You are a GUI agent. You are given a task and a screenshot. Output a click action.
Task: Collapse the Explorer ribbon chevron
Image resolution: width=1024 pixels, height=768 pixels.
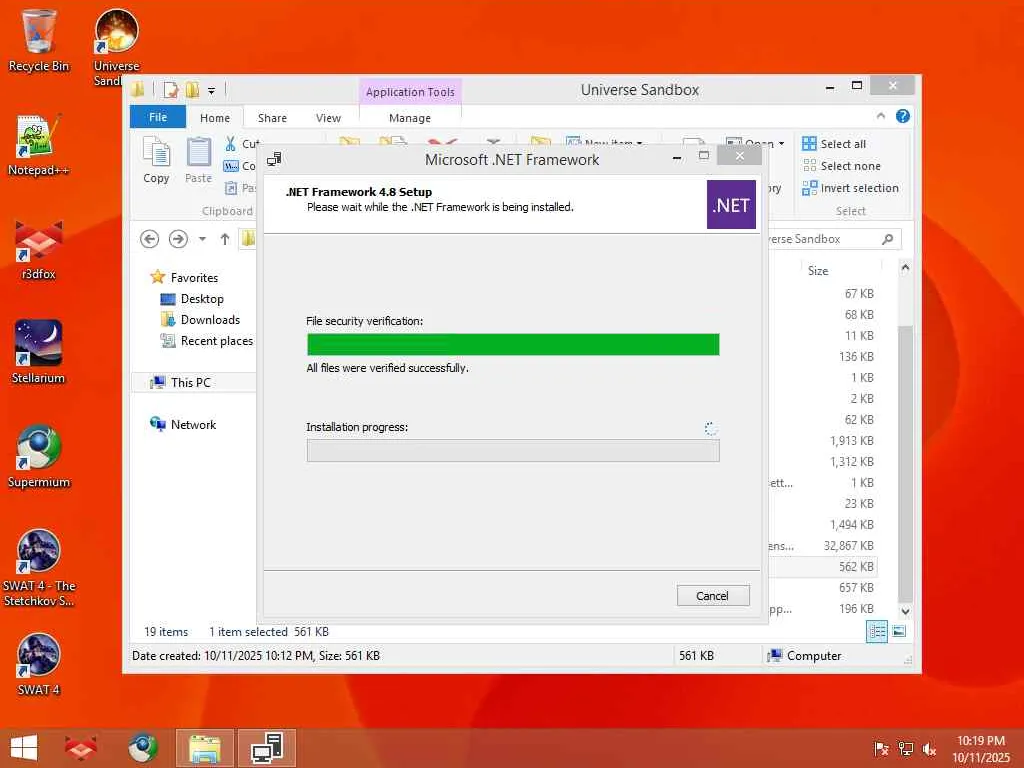point(881,116)
